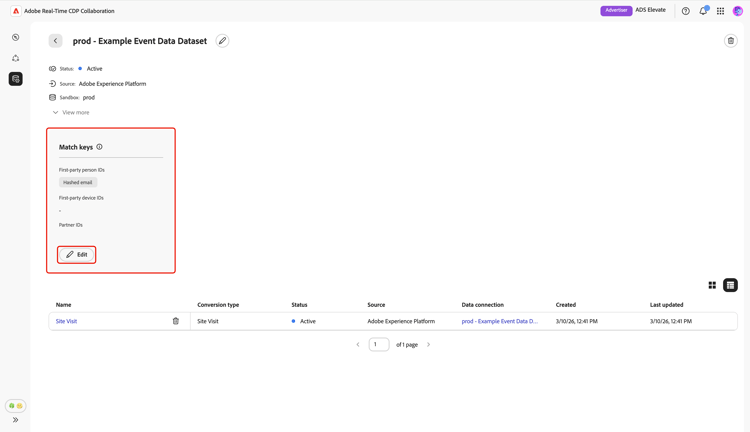Expand the View more details section
This screenshot has width=750, height=432.
71,112
